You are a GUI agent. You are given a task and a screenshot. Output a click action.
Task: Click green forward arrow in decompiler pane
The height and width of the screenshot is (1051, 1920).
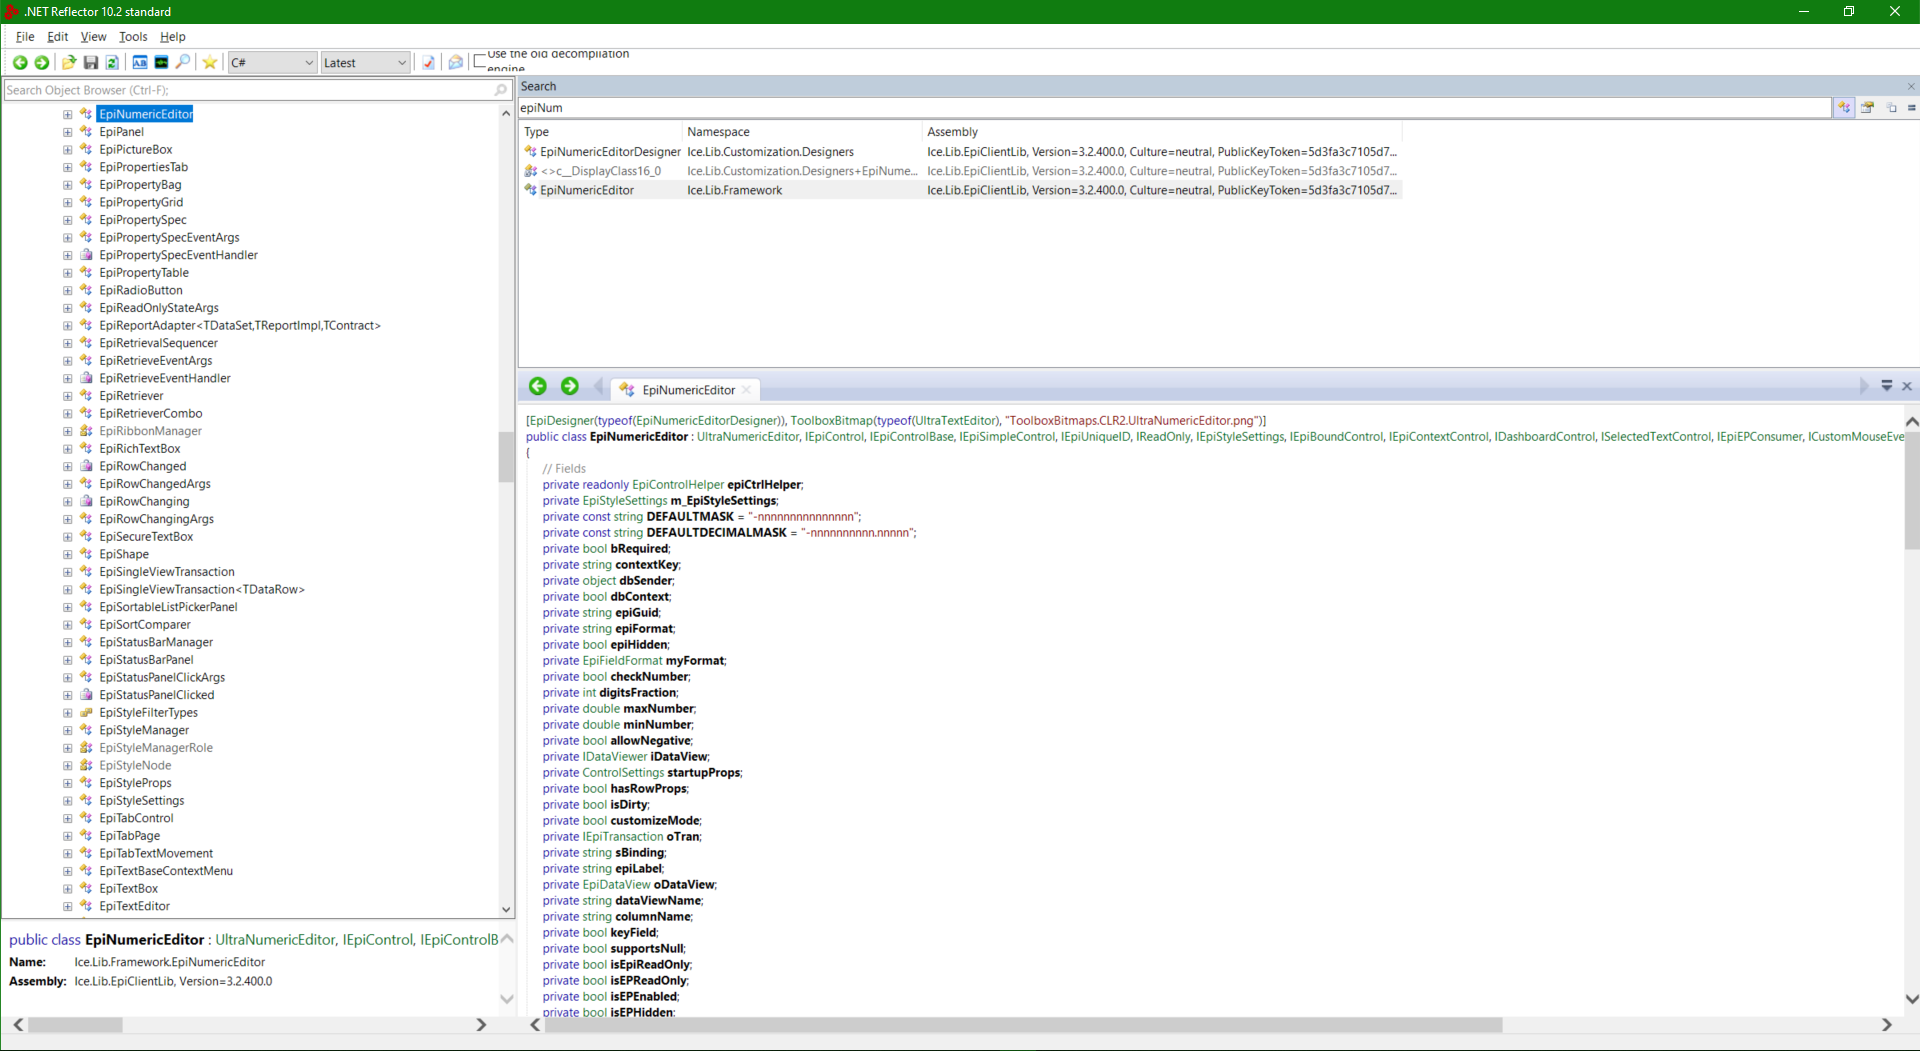pyautogui.click(x=570, y=387)
